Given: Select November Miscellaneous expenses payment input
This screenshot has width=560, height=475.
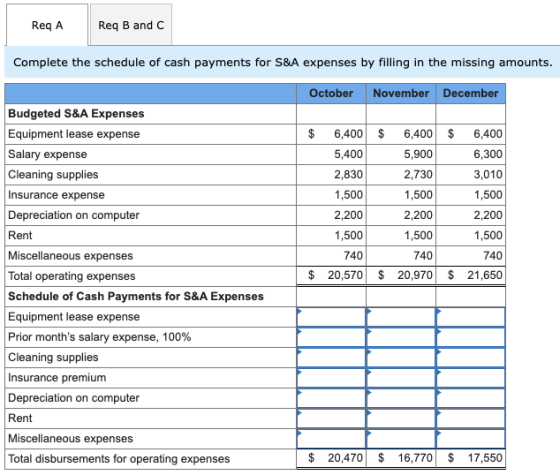Looking at the screenshot, I should [401, 439].
